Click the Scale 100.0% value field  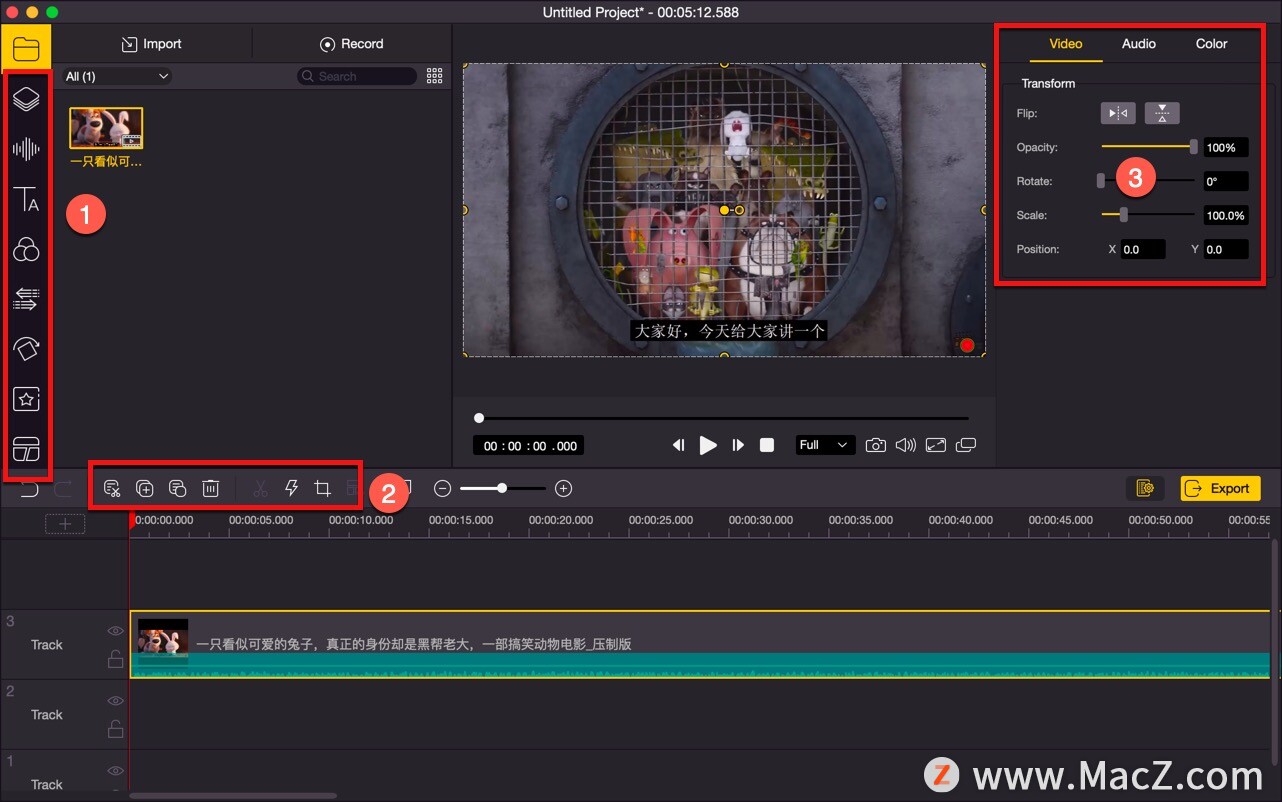pos(1226,215)
